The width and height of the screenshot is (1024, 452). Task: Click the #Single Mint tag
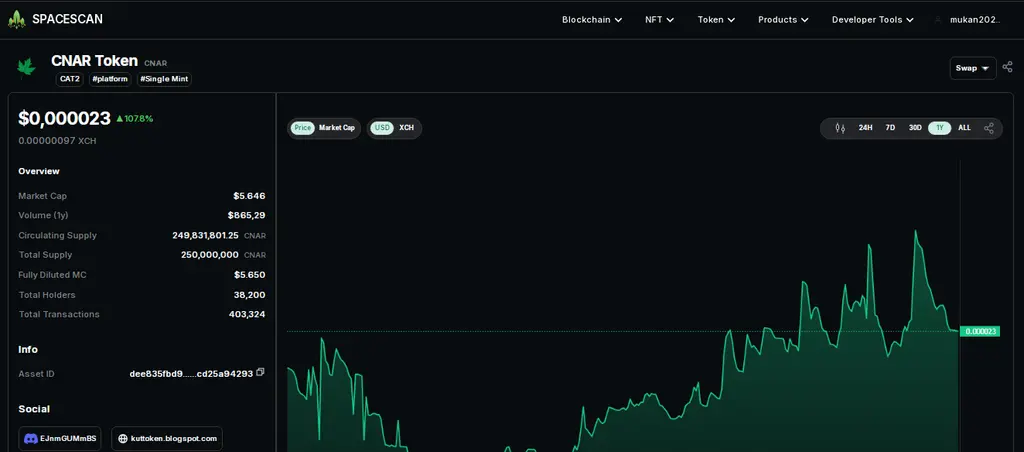pyautogui.click(x=164, y=80)
